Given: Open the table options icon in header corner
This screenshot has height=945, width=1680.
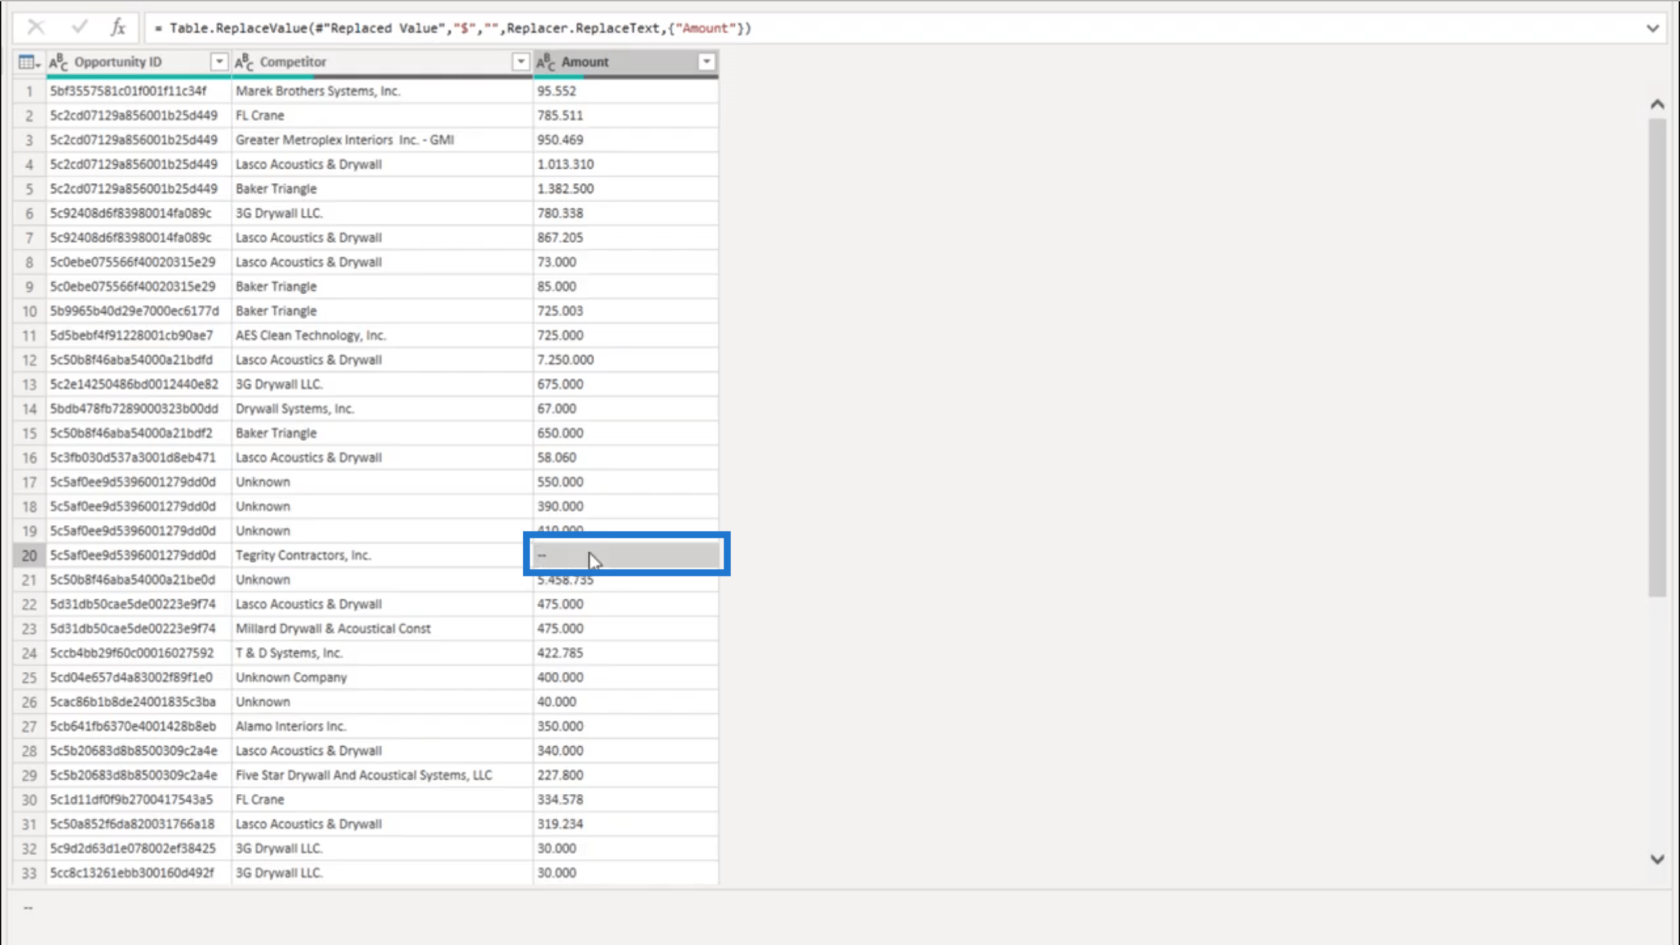Looking at the screenshot, I should point(28,62).
